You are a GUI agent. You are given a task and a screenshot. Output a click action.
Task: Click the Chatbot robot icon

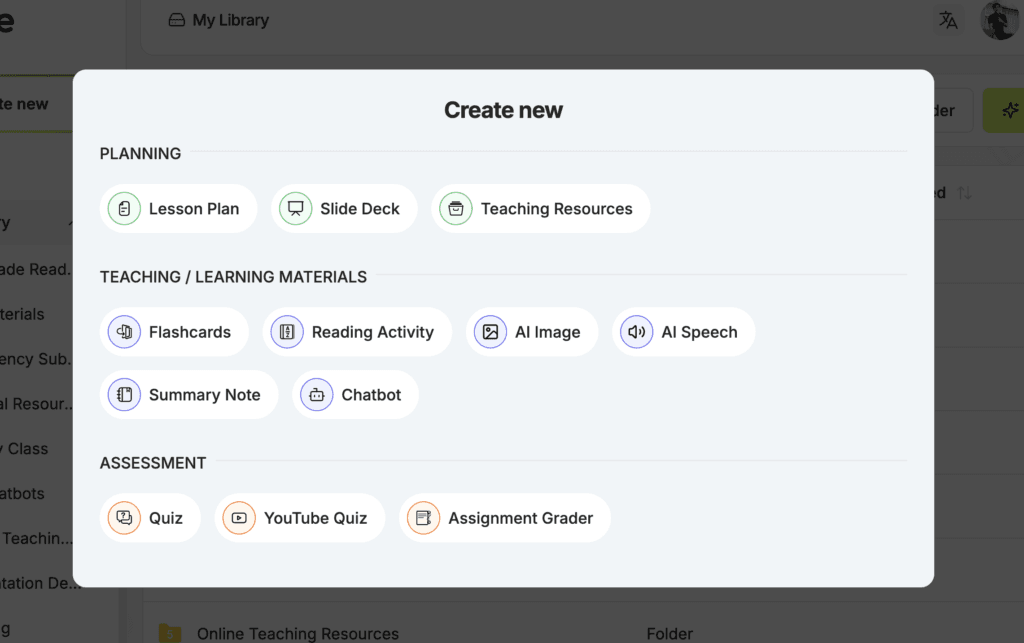coord(317,394)
